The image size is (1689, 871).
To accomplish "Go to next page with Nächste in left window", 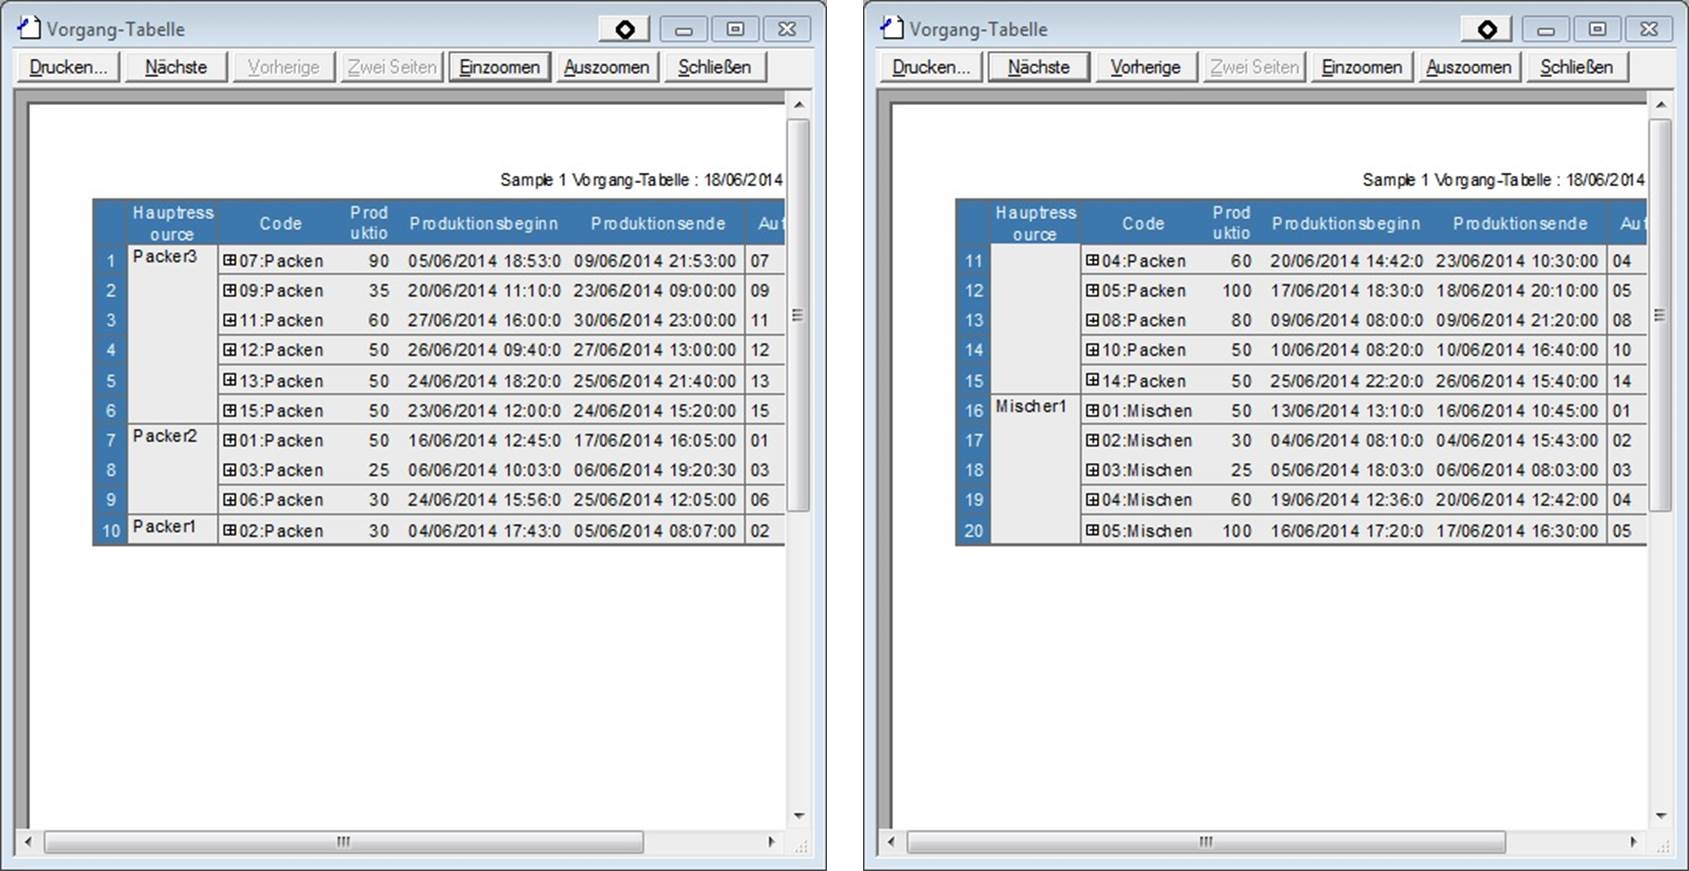I will [x=176, y=67].
